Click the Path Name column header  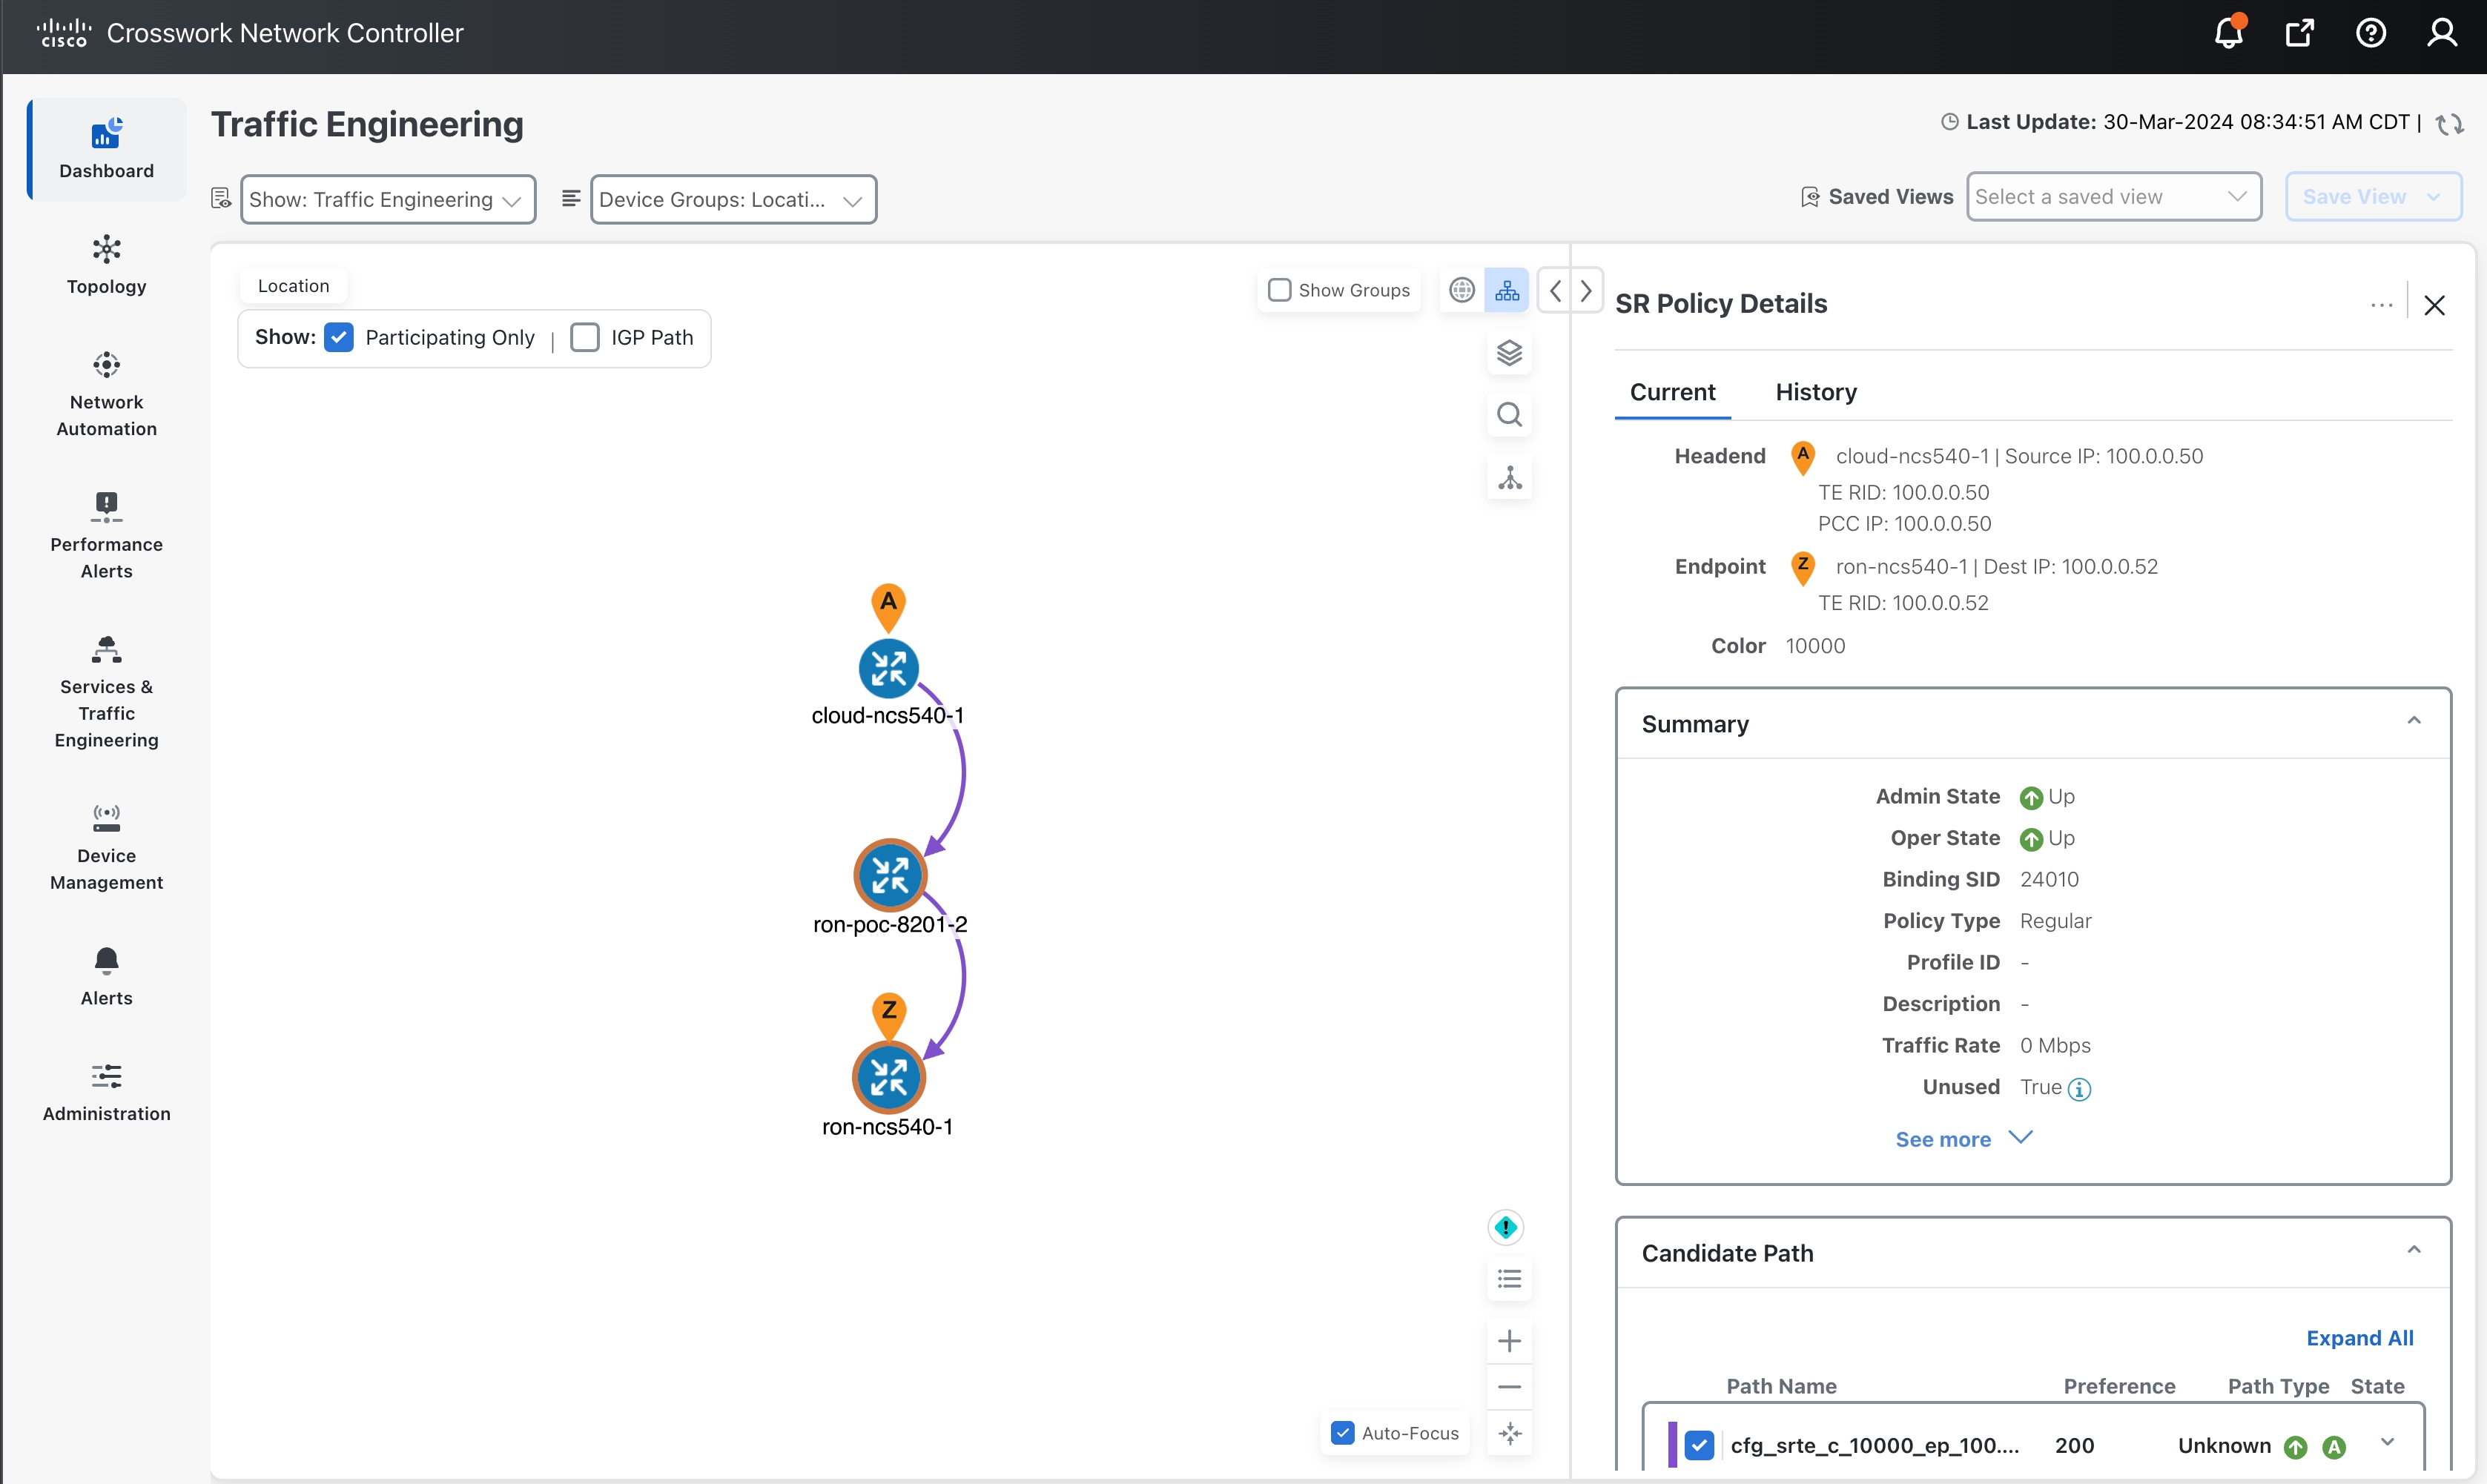click(1781, 1386)
